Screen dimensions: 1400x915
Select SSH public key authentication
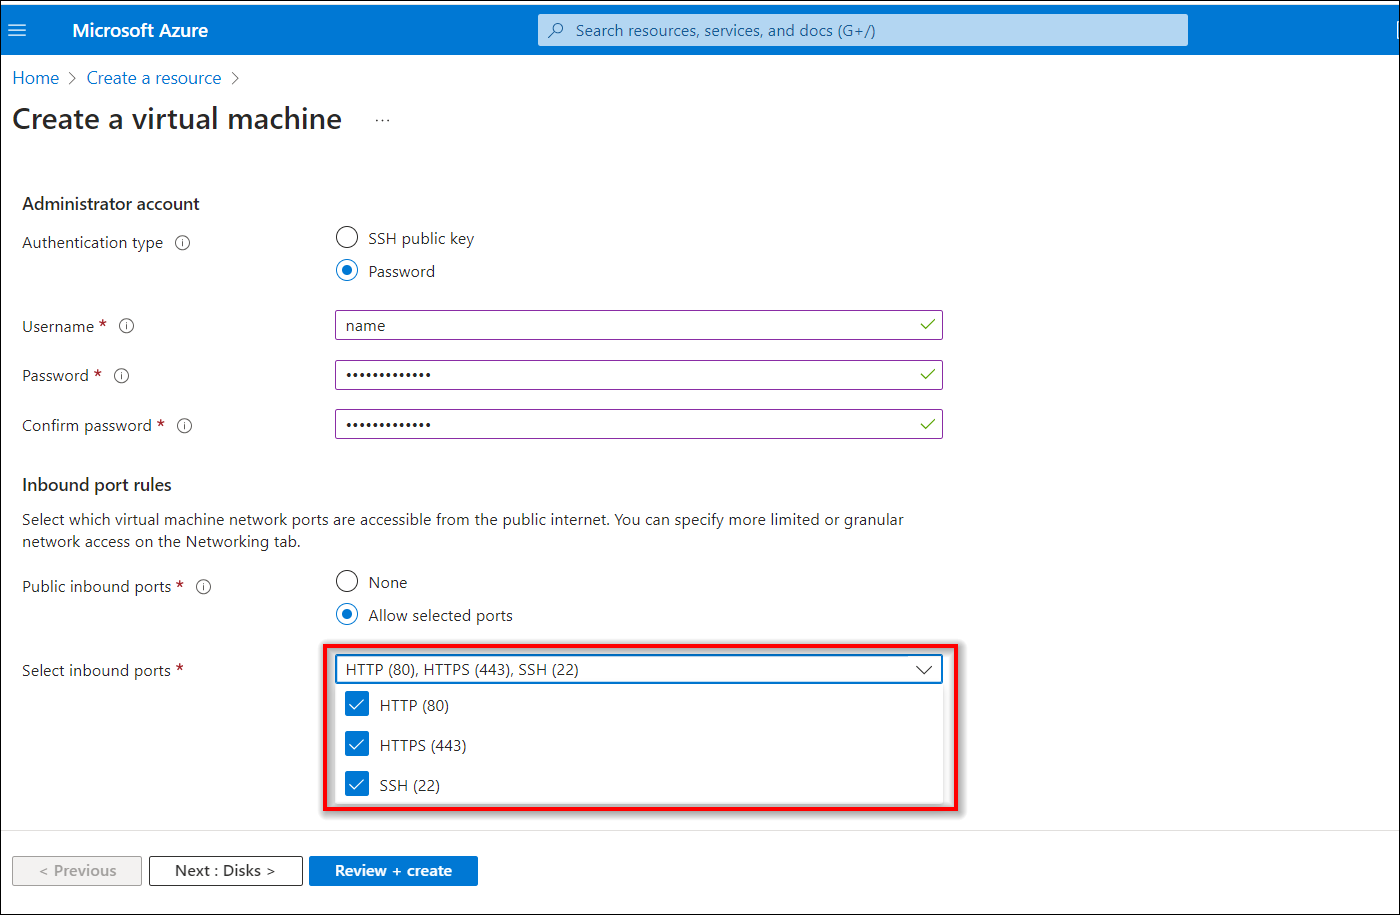click(347, 238)
